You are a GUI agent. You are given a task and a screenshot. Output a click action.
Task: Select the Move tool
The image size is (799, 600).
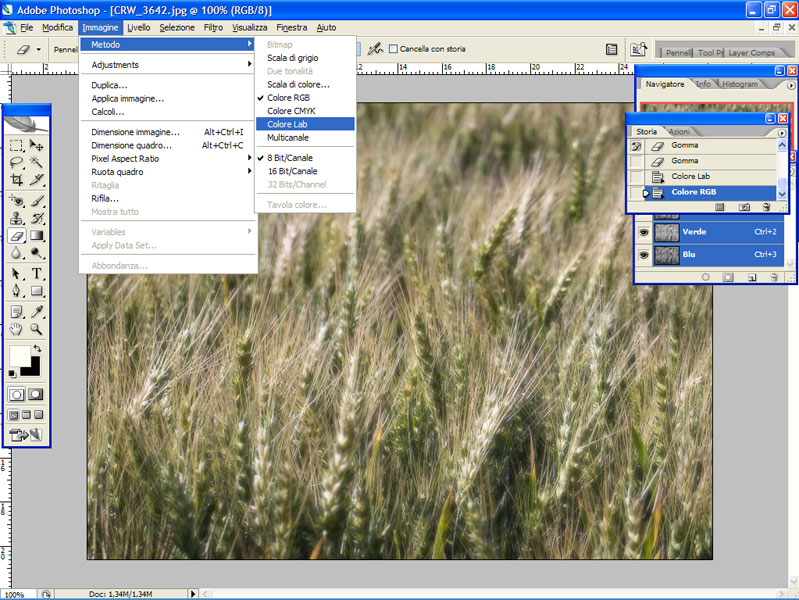37,145
